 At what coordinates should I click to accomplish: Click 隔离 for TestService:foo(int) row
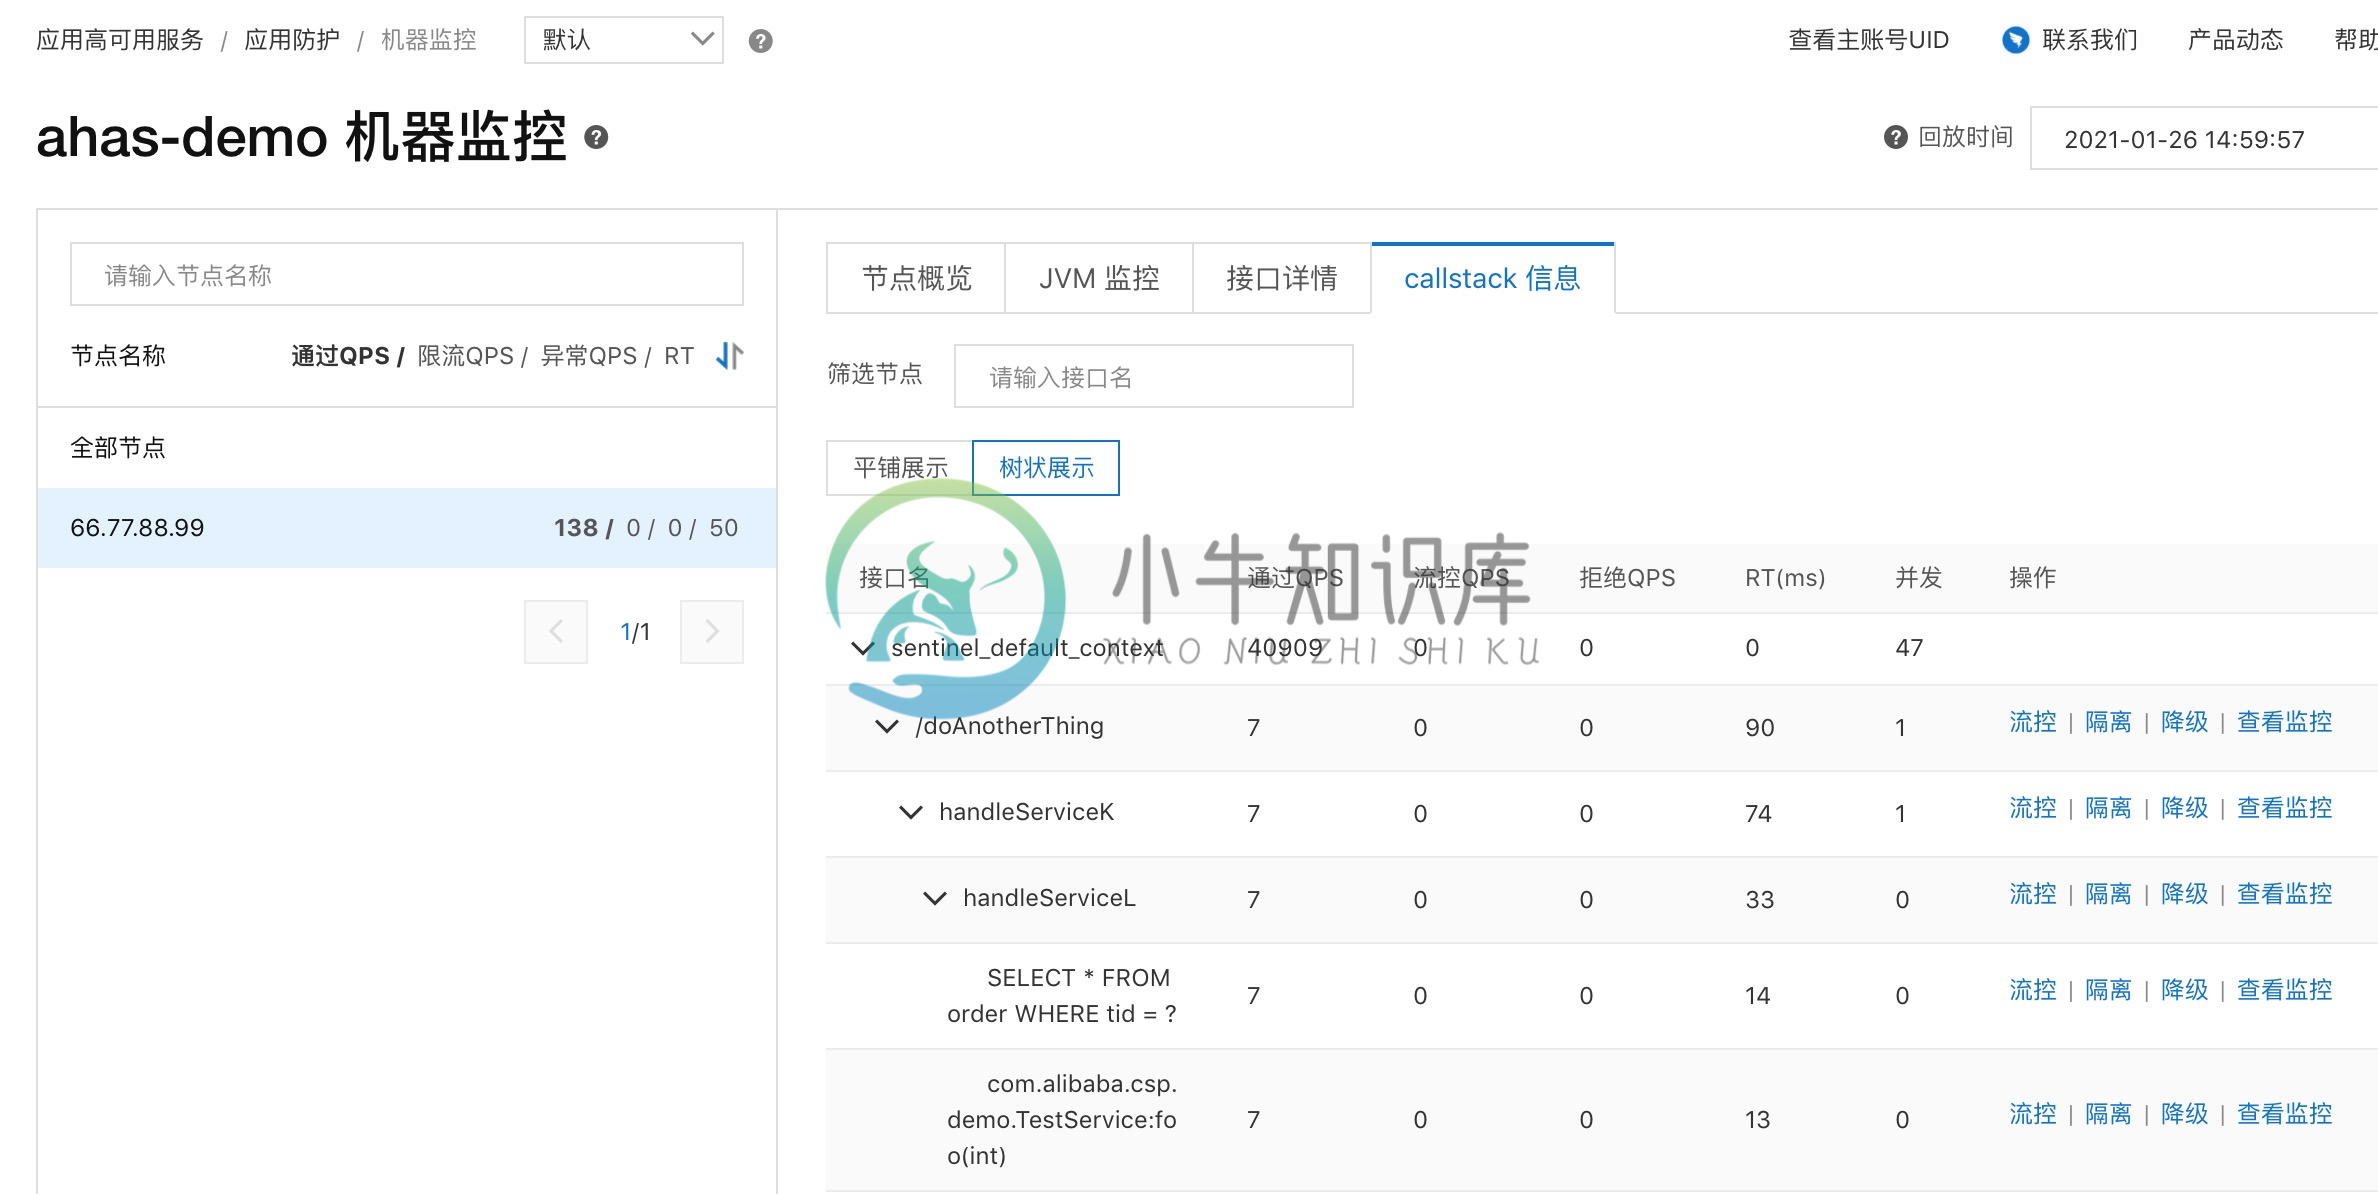click(2109, 1114)
